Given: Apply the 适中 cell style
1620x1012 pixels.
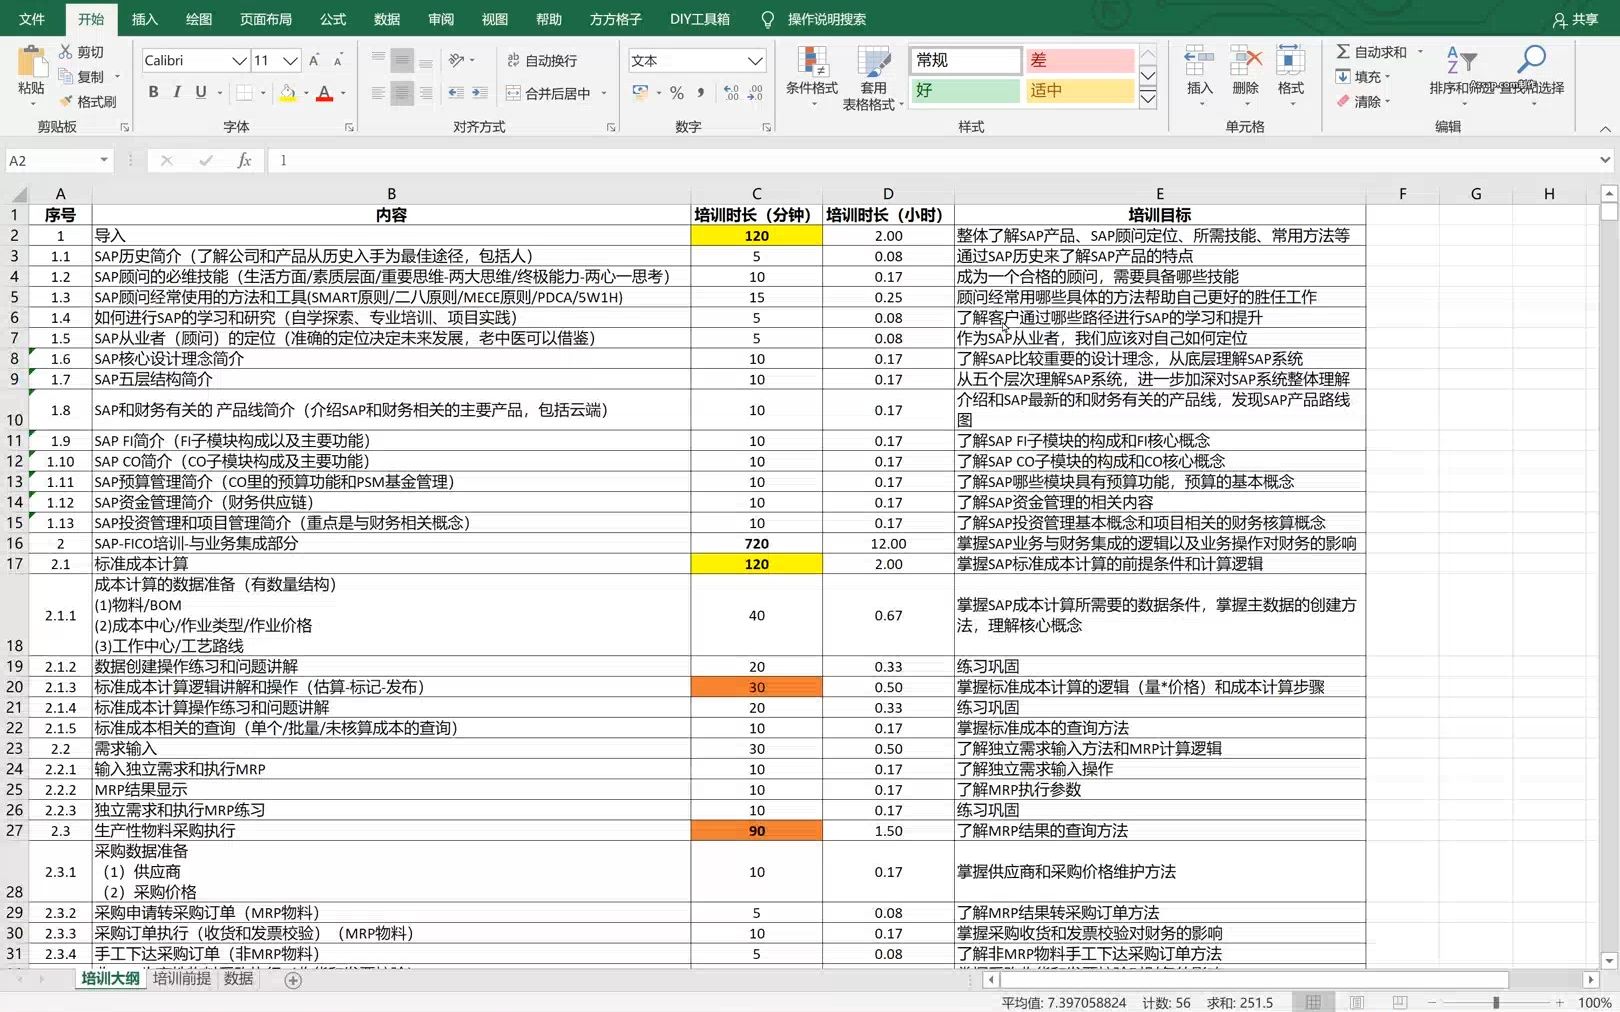Looking at the screenshot, I should (x=1079, y=90).
